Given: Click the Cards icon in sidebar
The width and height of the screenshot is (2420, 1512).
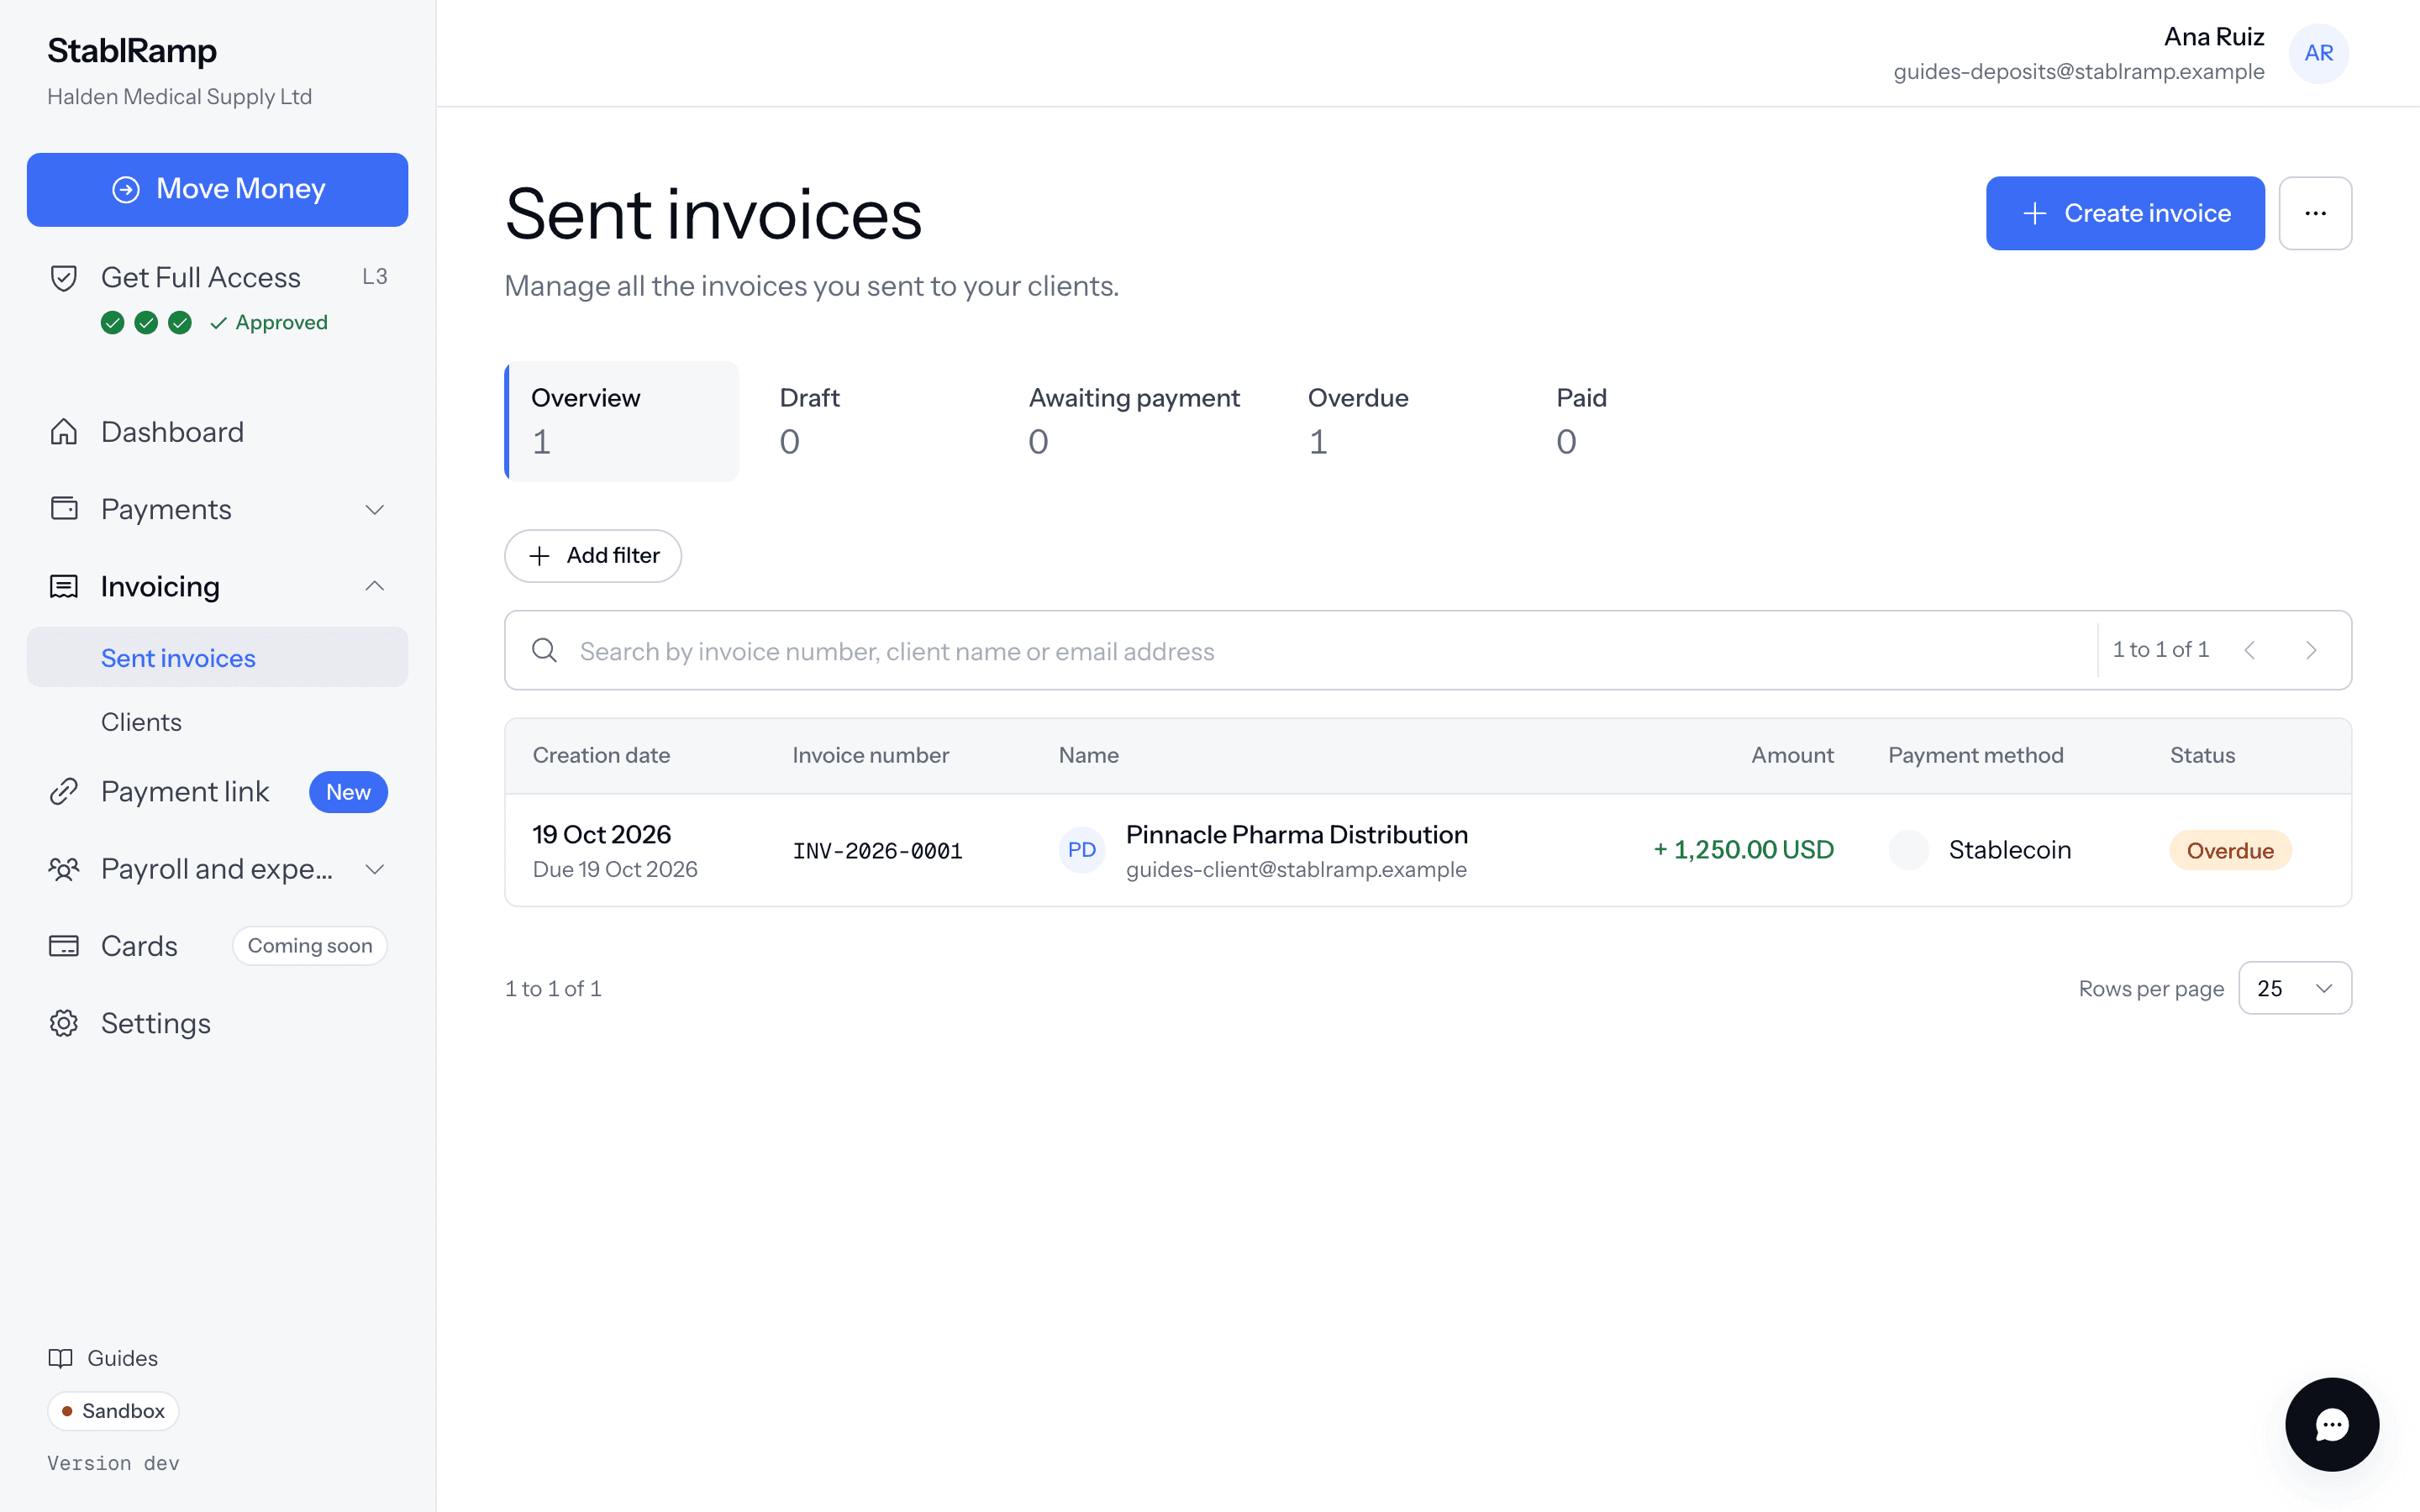Looking at the screenshot, I should pyautogui.click(x=64, y=946).
